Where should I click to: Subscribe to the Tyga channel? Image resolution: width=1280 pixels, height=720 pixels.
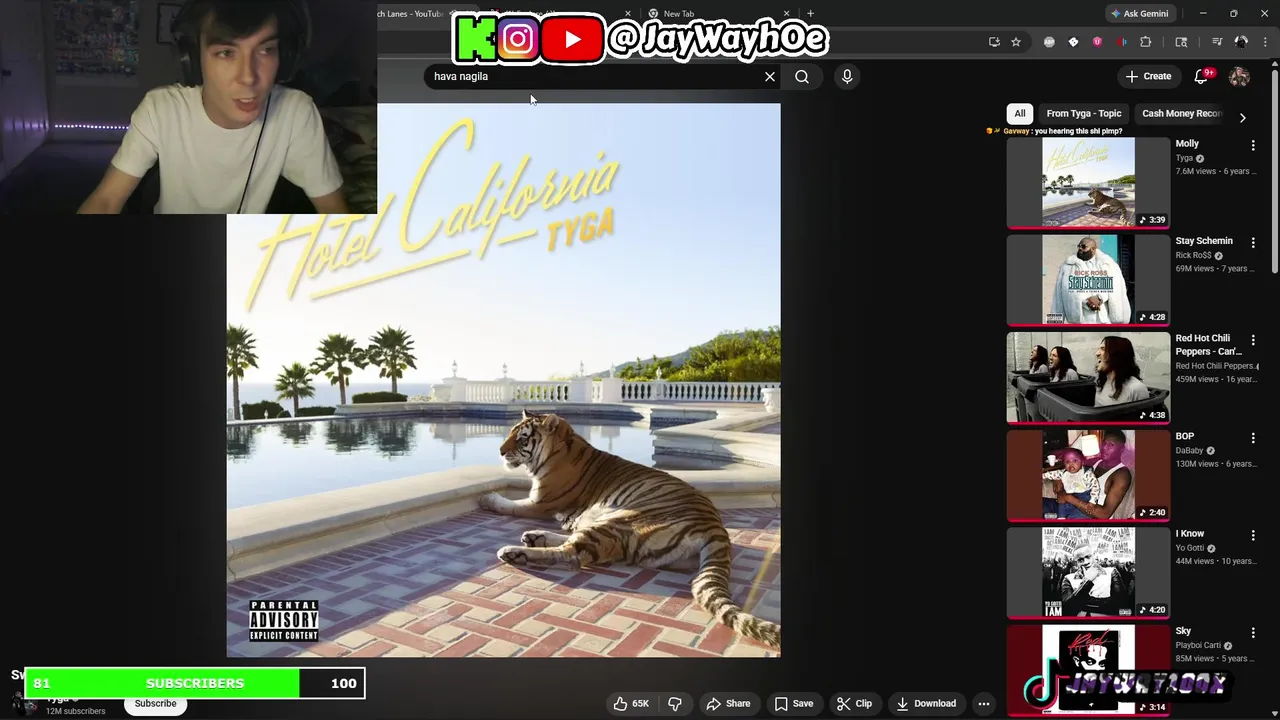click(x=155, y=703)
